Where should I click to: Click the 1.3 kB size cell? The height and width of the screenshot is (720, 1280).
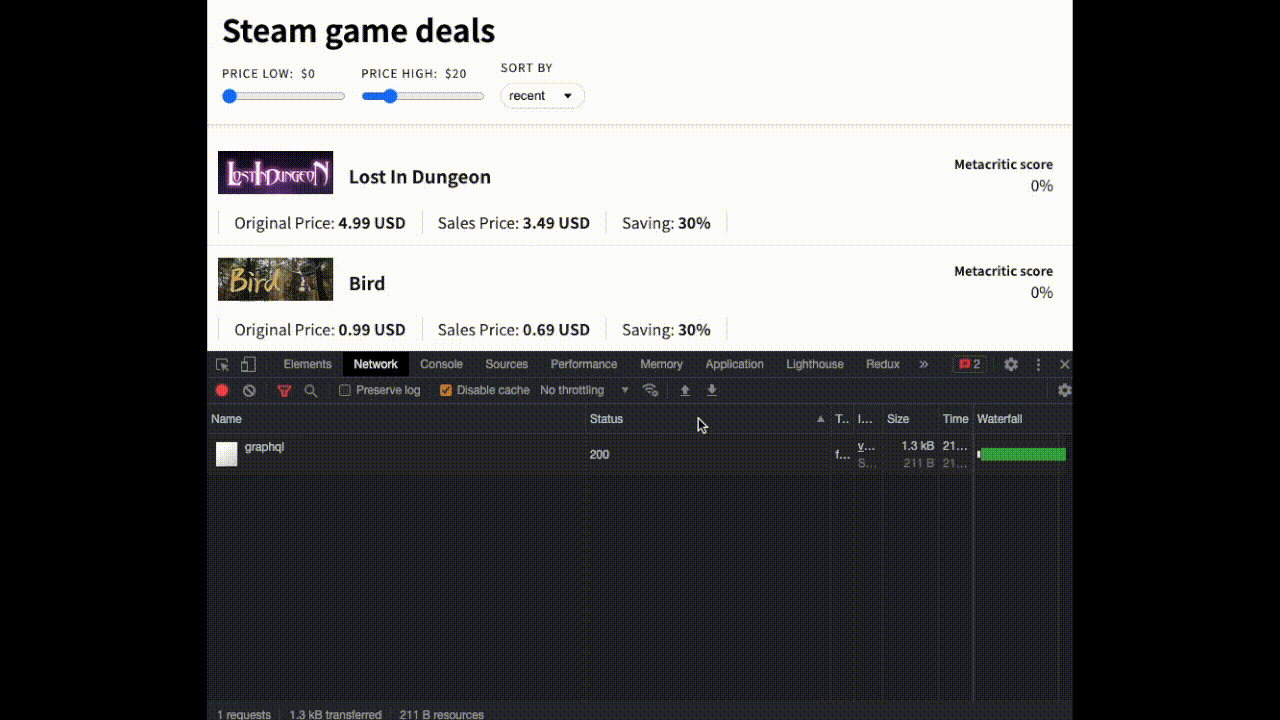917,446
